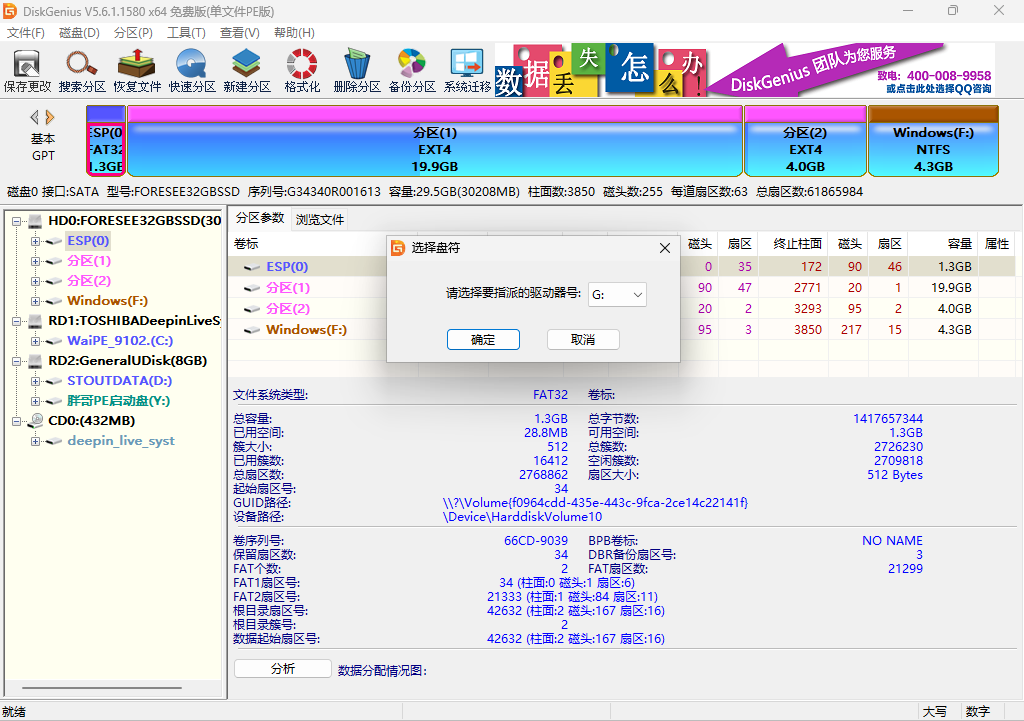The height and width of the screenshot is (721, 1024).
Task: Select Windows(F:) NTFS block in disk map
Action: point(933,141)
